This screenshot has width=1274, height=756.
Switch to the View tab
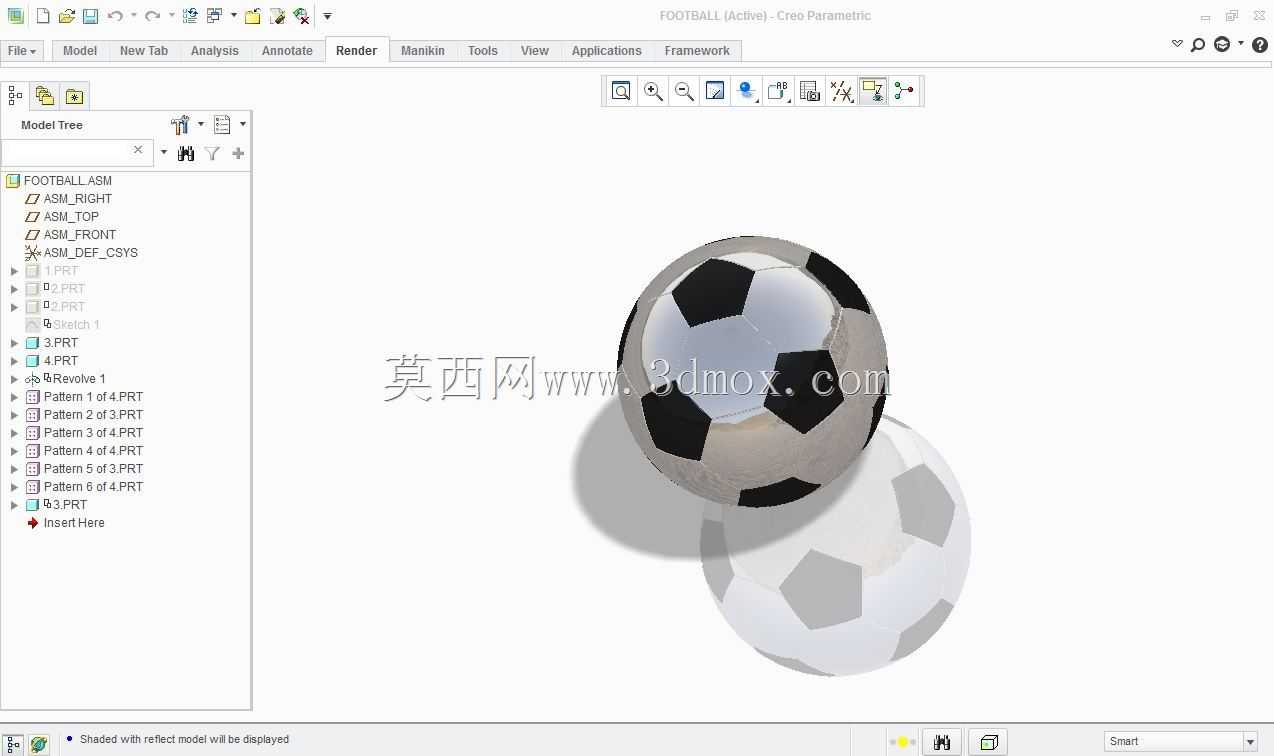pos(535,50)
